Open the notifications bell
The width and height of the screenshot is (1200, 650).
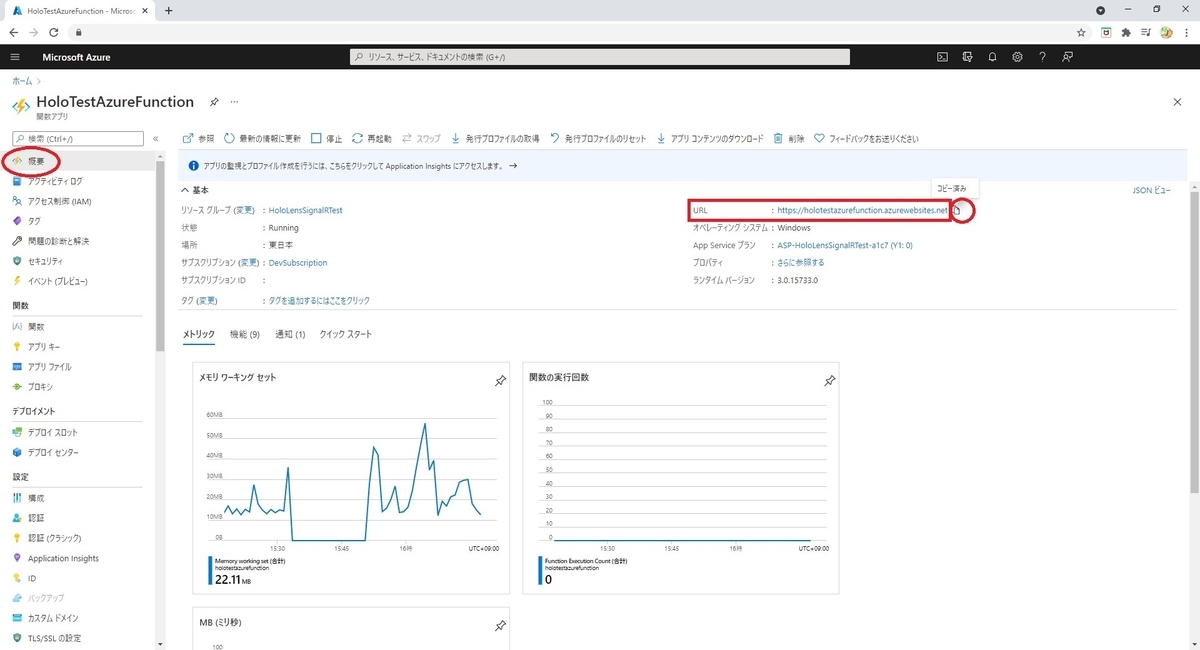992,57
